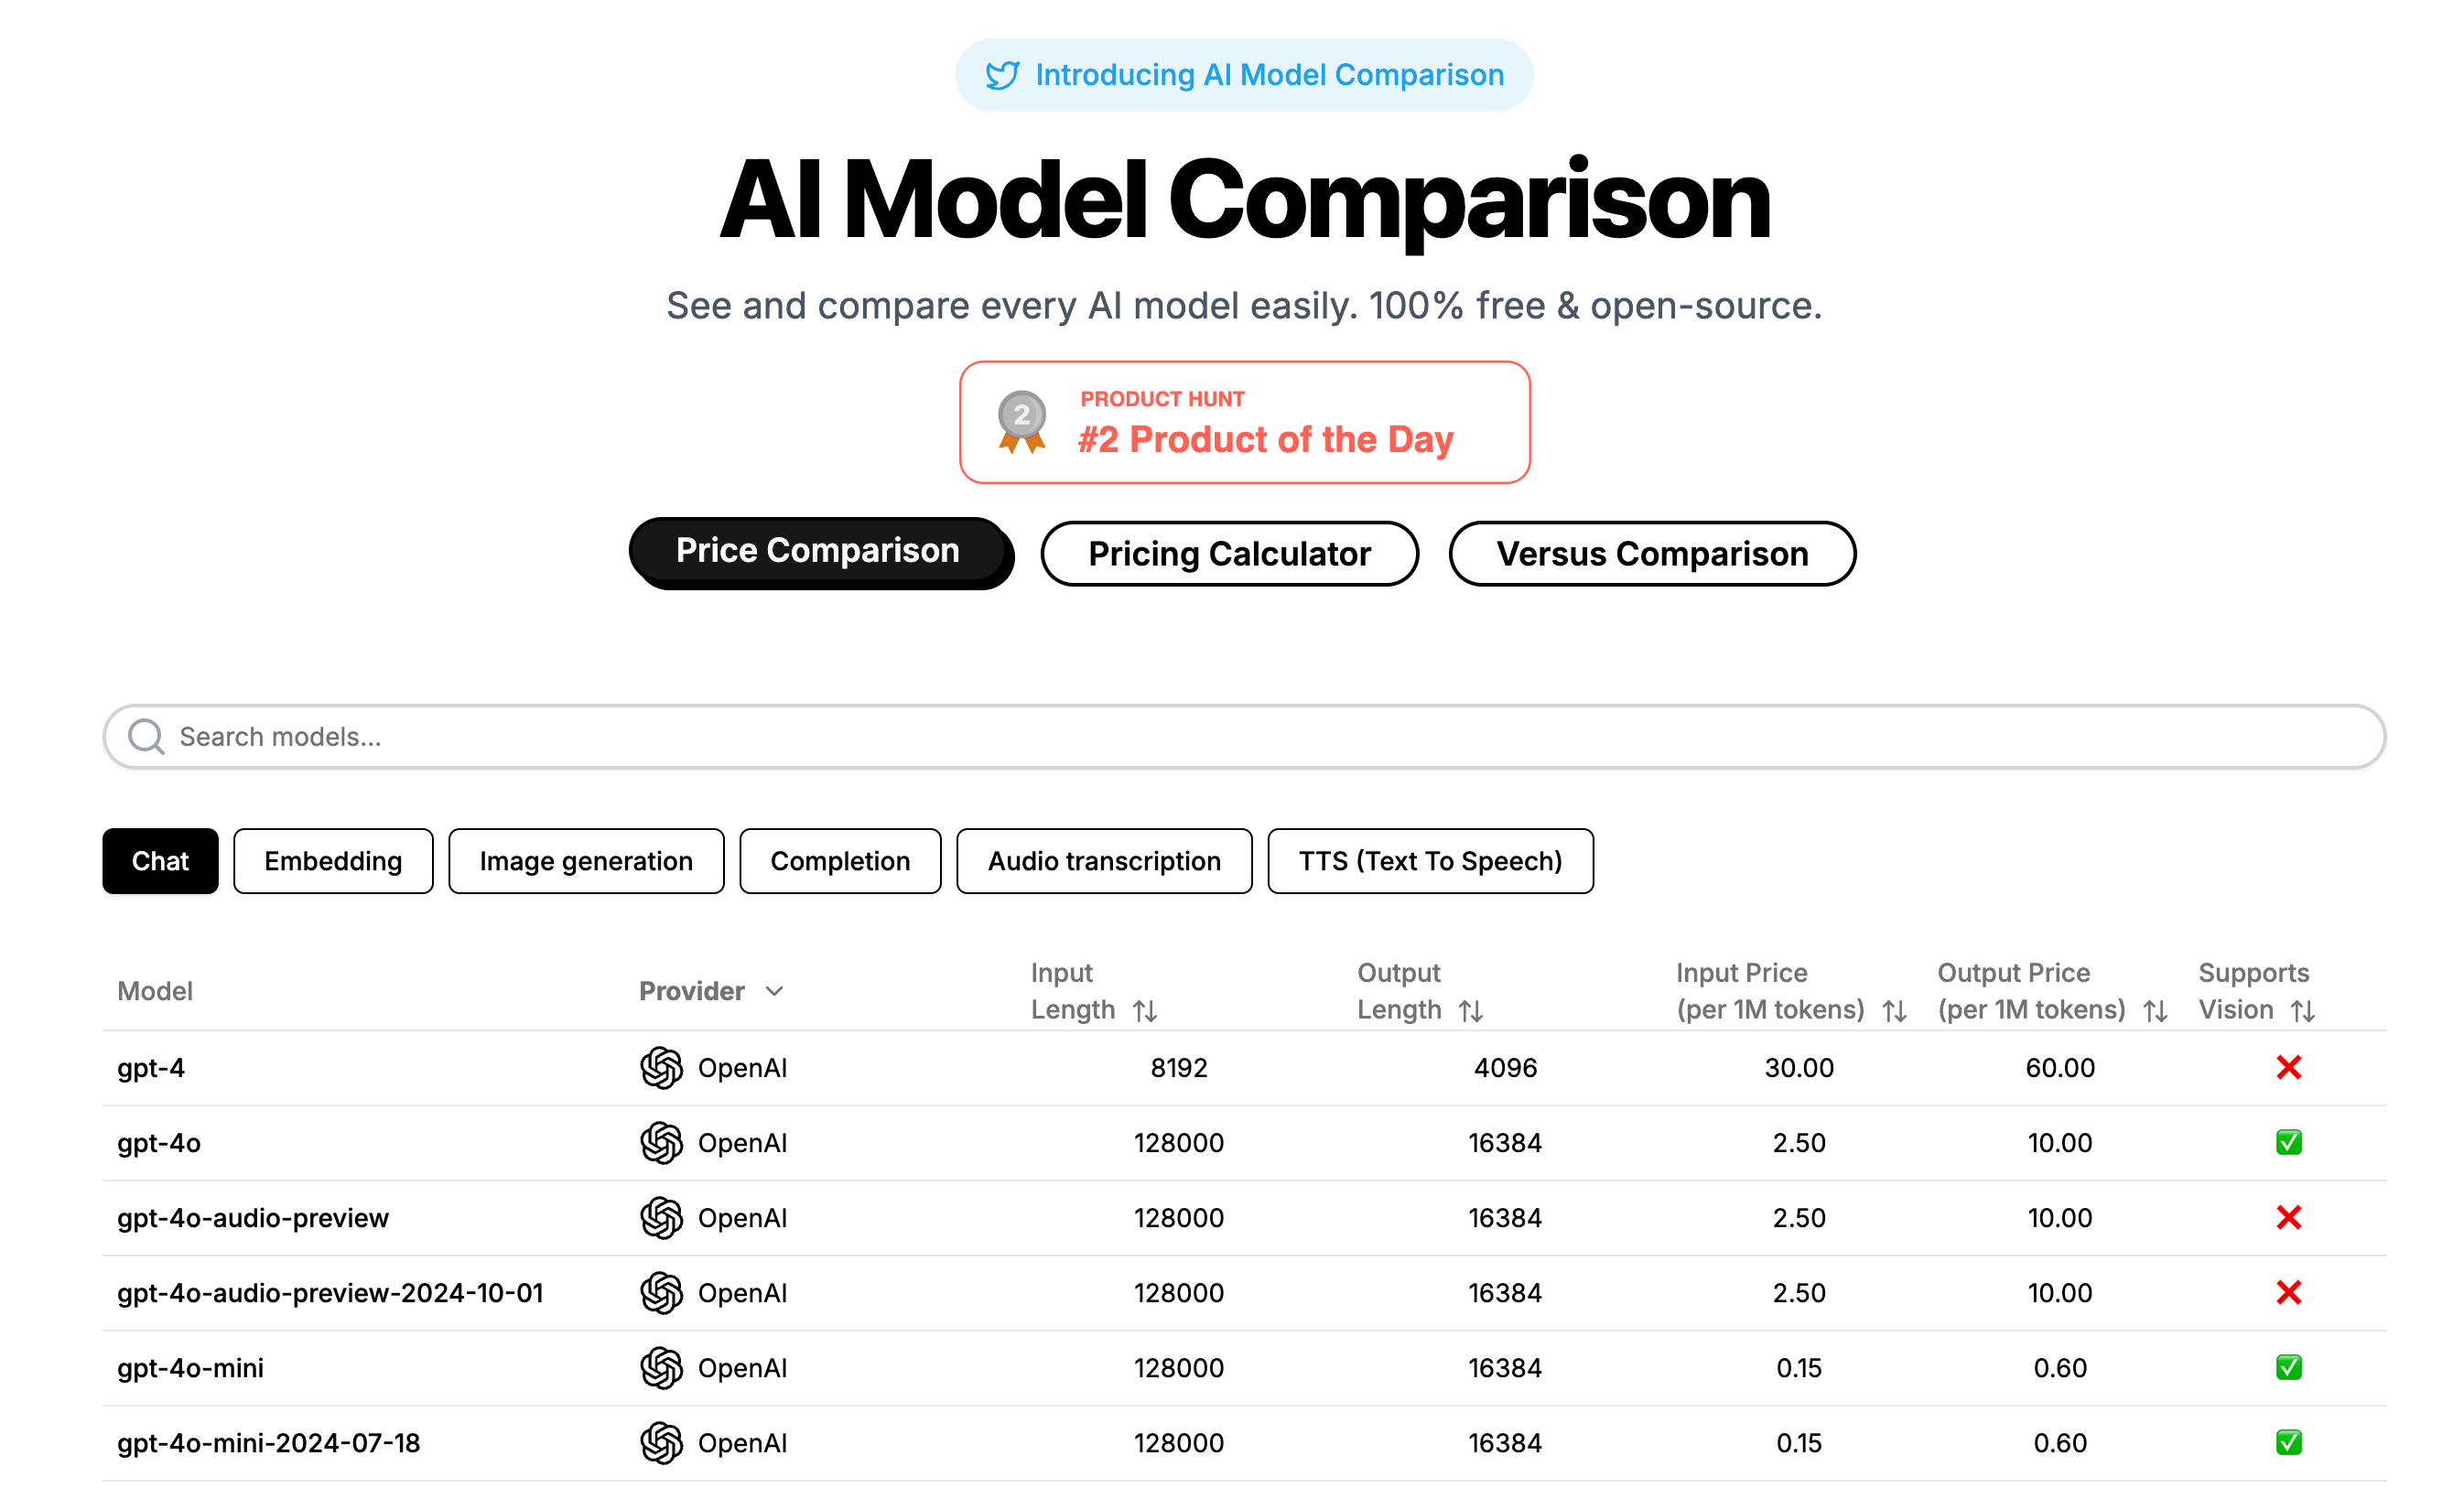The width and height of the screenshot is (2464, 1488).
Task: Sort by Output Length arrows icon
Action: pos(1470,1011)
